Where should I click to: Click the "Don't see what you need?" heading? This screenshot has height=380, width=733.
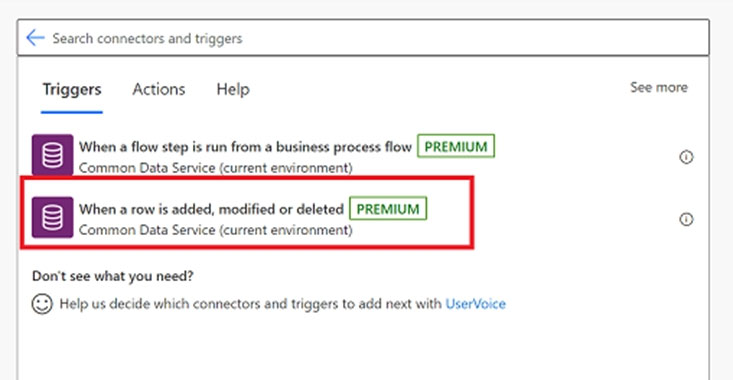pyautogui.click(x=113, y=276)
